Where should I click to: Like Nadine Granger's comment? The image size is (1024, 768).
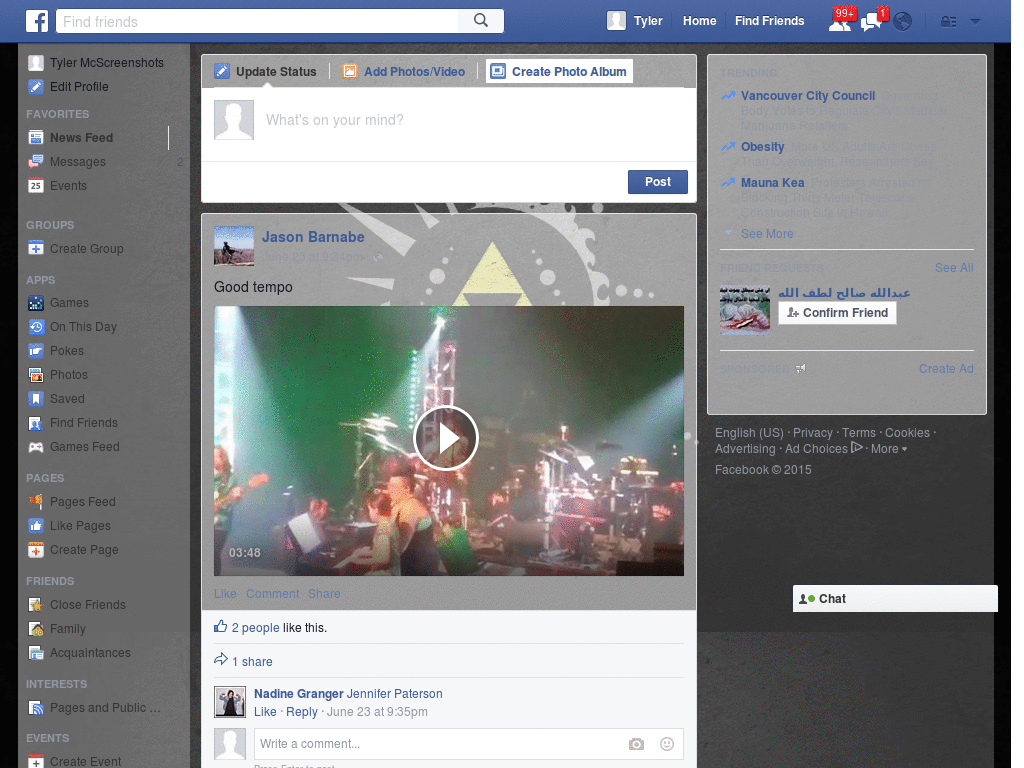265,712
